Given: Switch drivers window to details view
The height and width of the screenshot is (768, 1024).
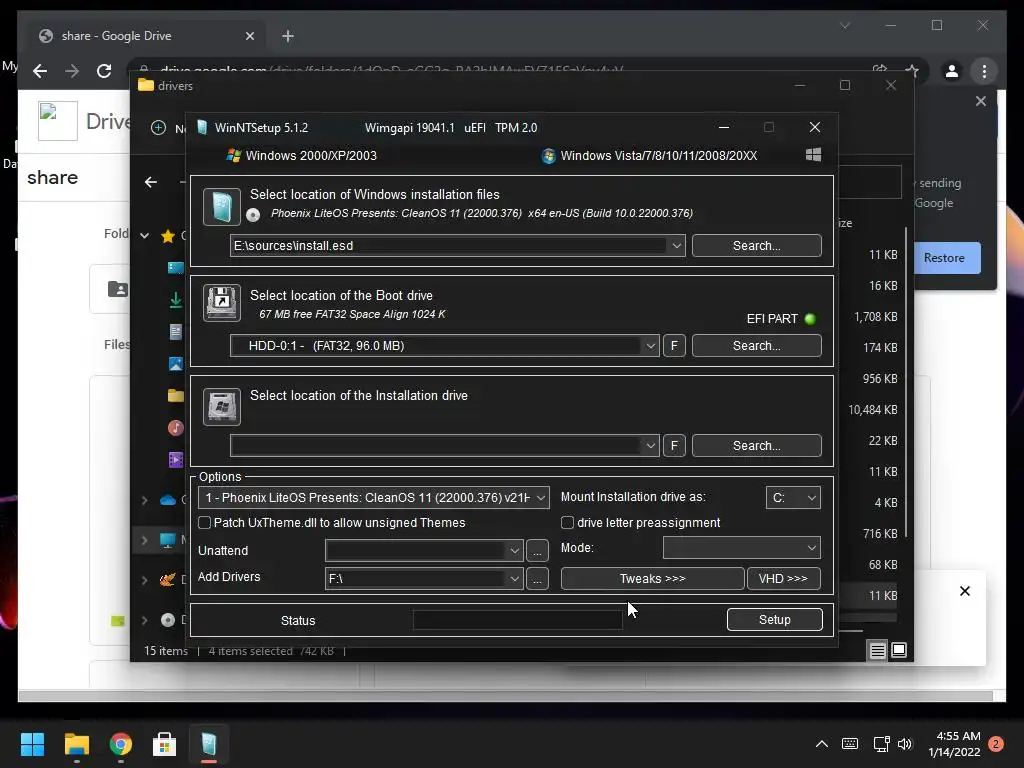Looking at the screenshot, I should [878, 650].
